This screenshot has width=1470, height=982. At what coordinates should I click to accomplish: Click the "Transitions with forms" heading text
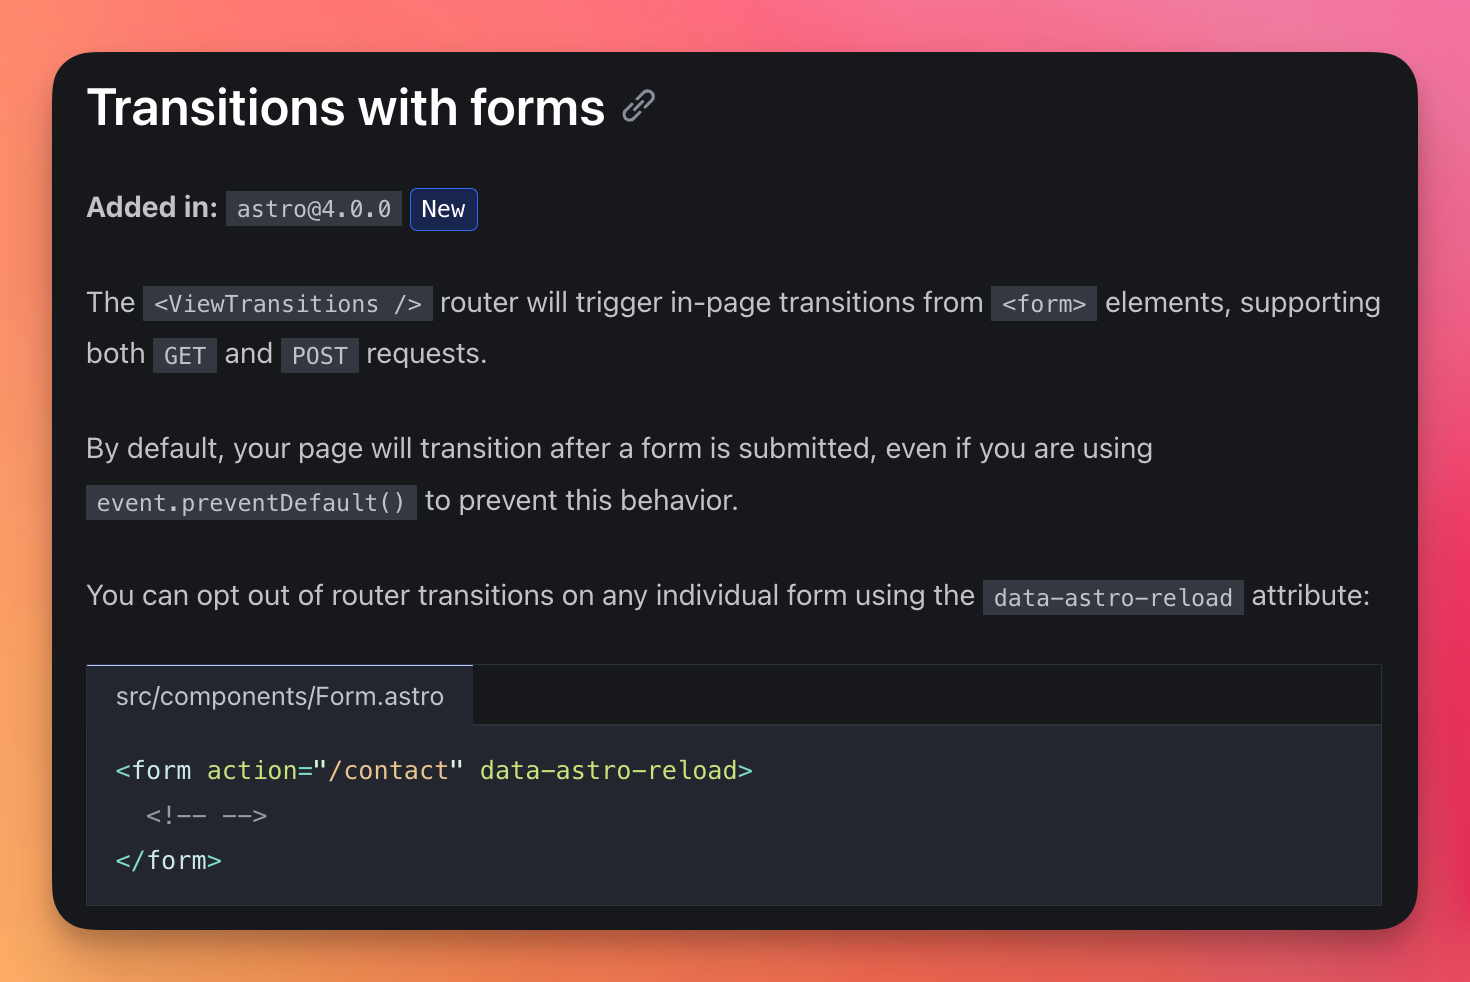pyautogui.click(x=345, y=108)
